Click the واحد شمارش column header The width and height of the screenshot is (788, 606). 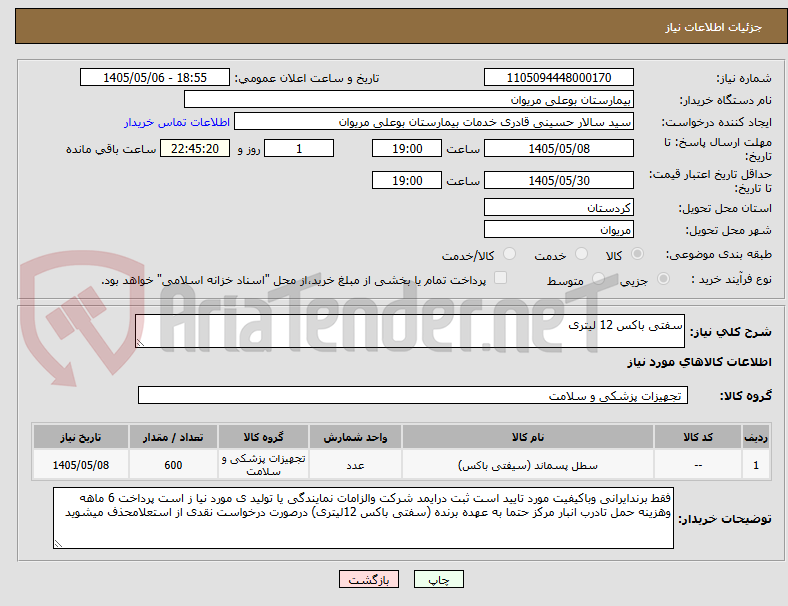[355, 437]
